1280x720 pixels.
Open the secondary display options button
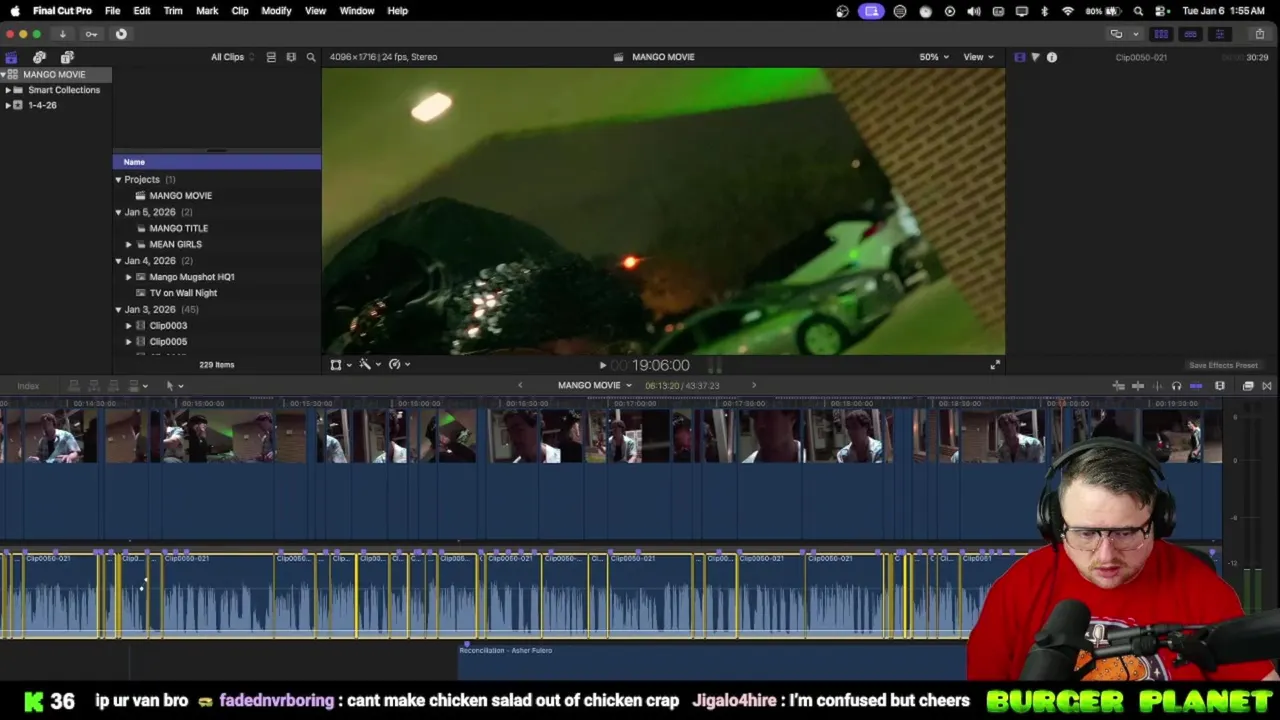[1116, 34]
